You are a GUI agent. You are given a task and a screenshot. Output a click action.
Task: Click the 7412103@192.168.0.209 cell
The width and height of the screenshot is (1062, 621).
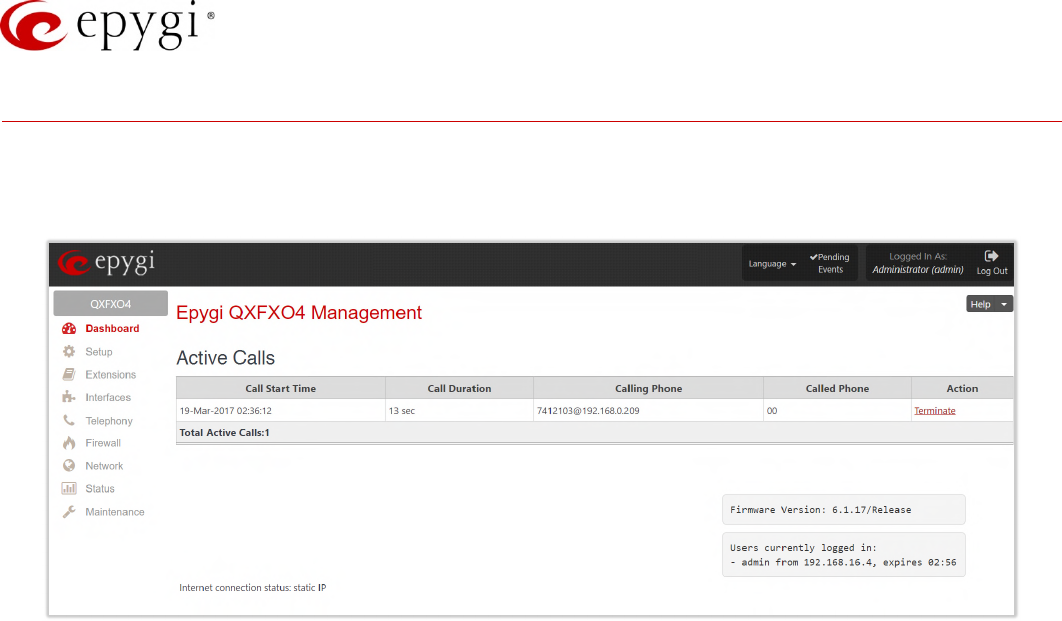[648, 410]
